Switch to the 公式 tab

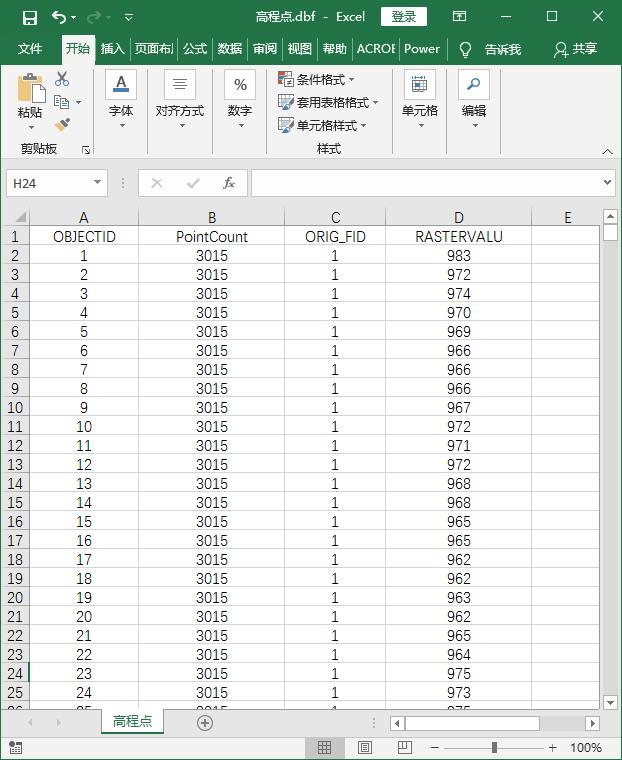point(195,48)
